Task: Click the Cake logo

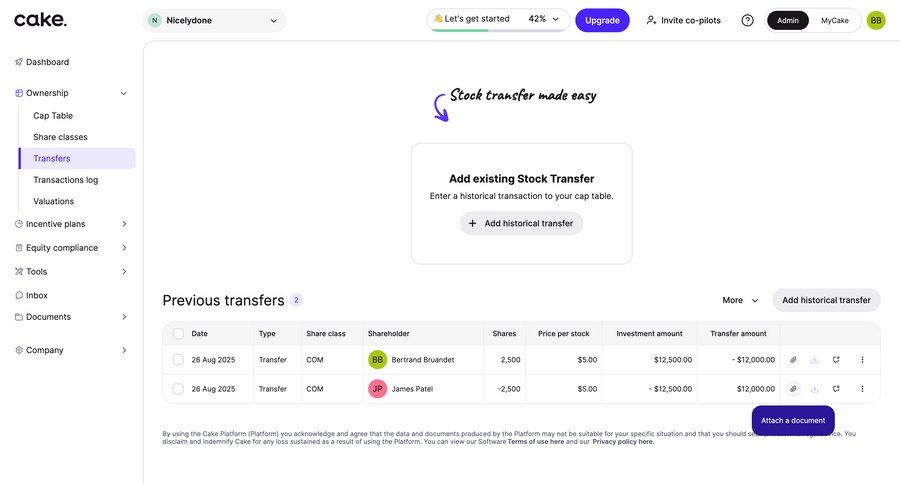Action: [x=41, y=20]
